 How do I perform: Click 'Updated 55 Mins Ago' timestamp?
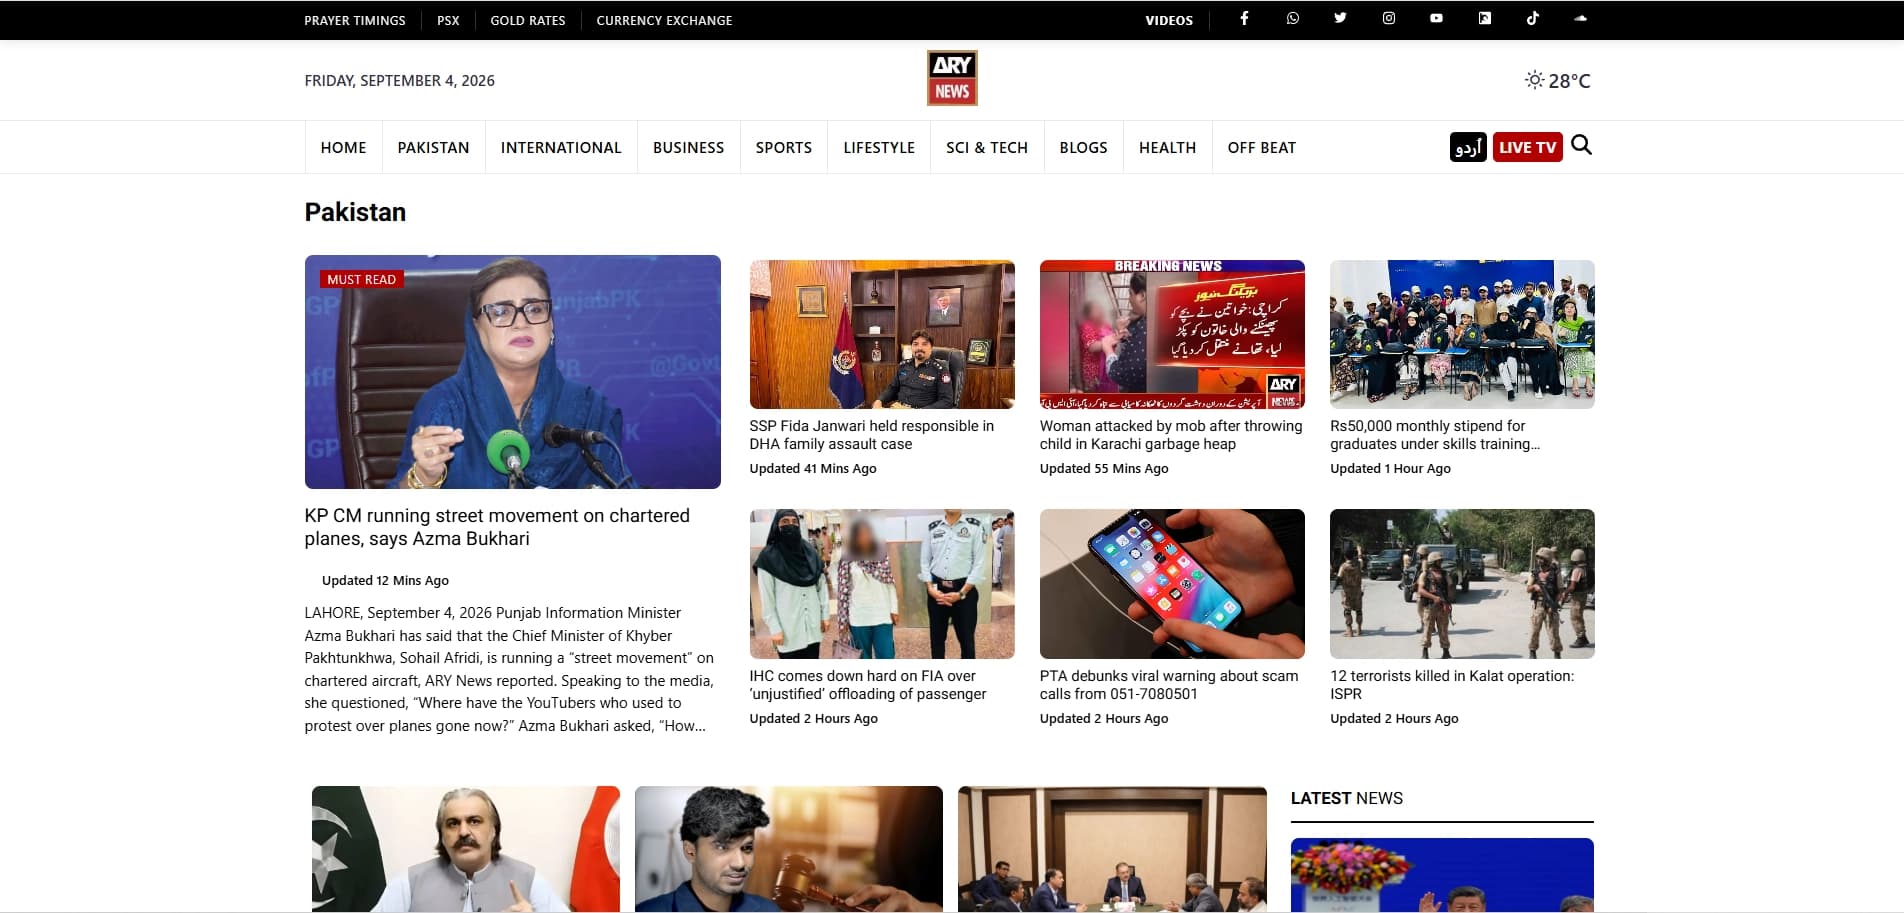click(x=1104, y=468)
